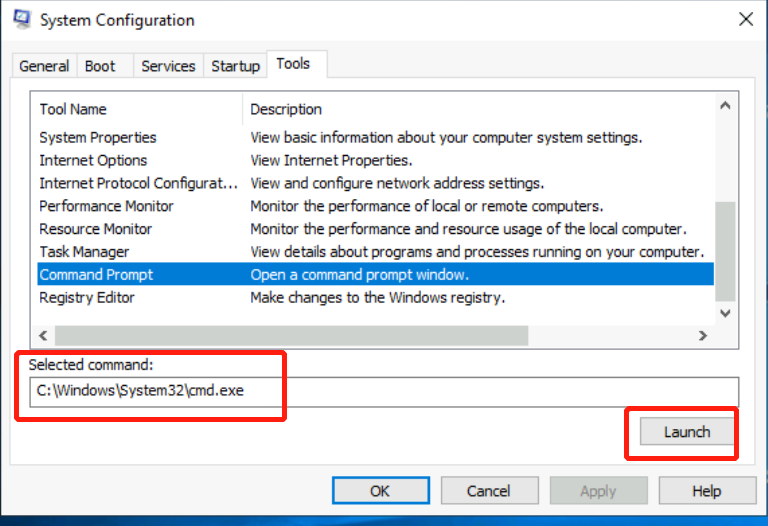This screenshot has width=768, height=526.
Task: Close the System Configuration window
Action: tap(745, 19)
